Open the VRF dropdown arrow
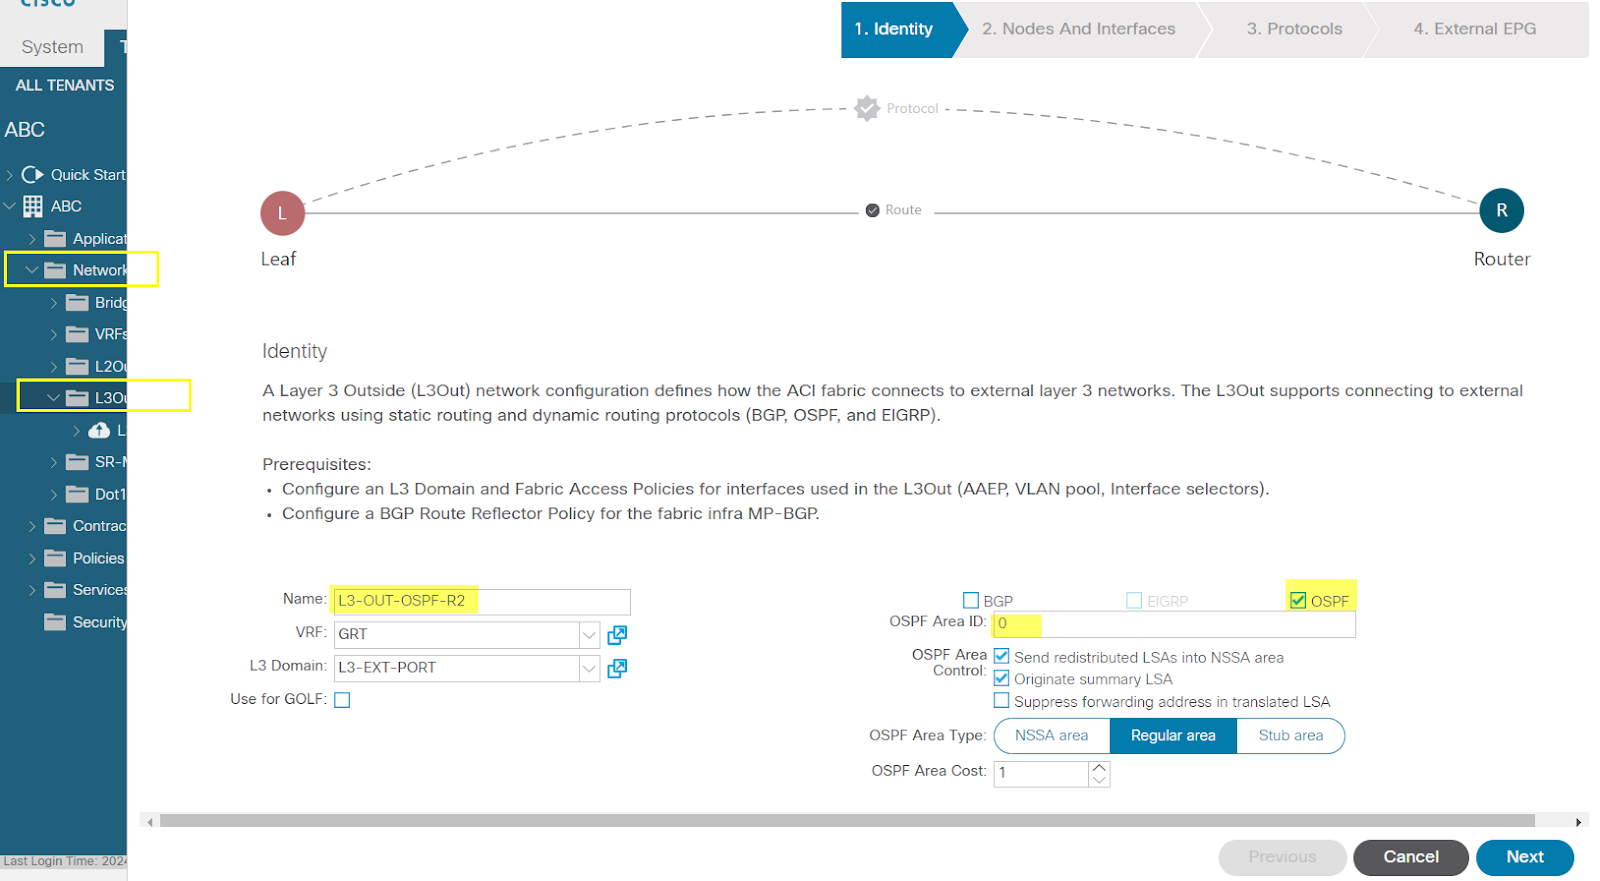The image size is (1600, 881). 589,635
